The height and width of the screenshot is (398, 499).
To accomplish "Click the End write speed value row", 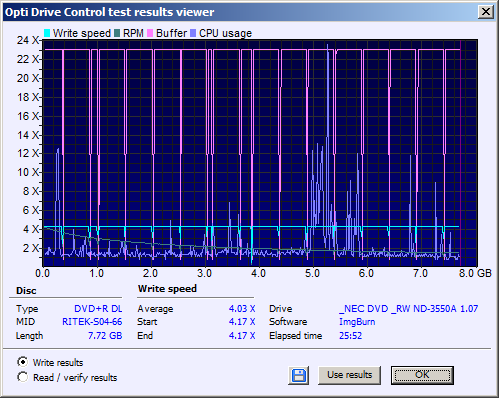I will [x=196, y=335].
